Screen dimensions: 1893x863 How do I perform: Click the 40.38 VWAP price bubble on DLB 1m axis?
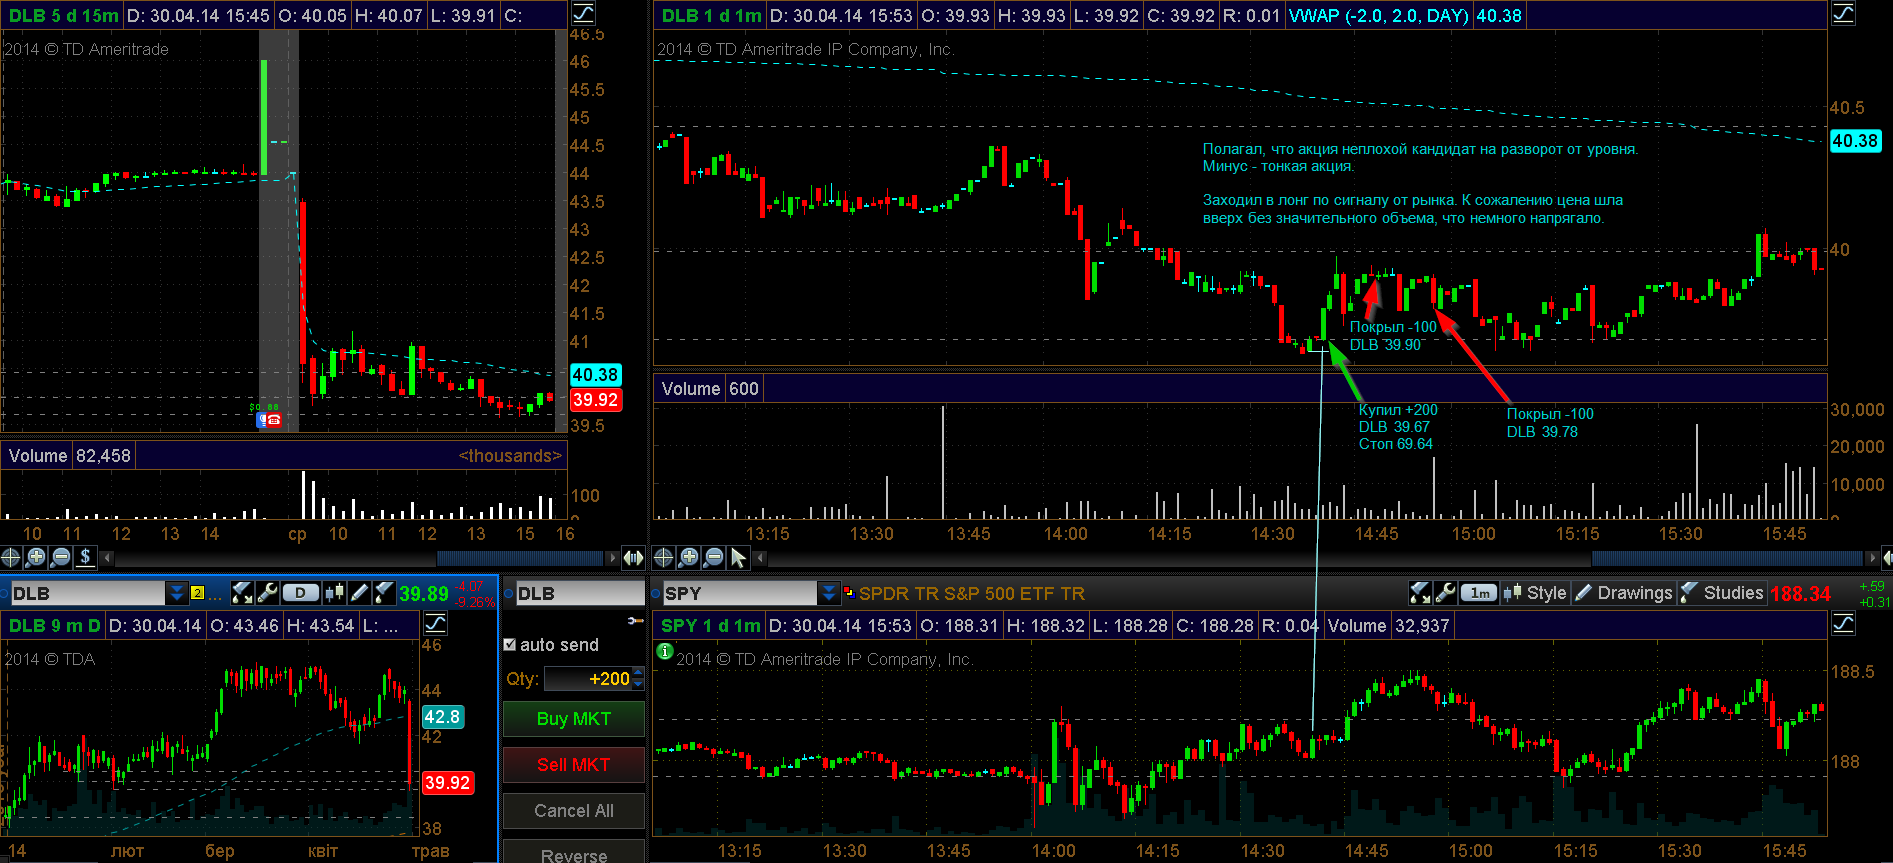coord(1855,141)
